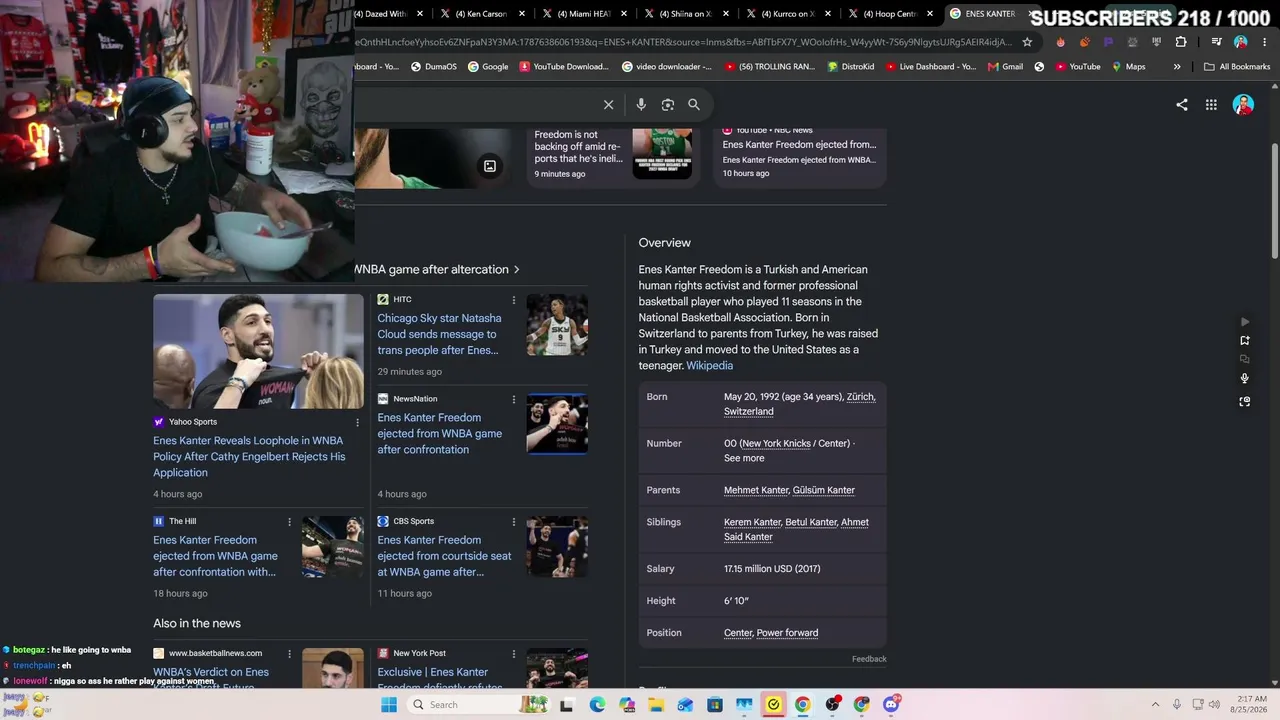1280x720 pixels.
Task: Open the DumaOS bookmark
Action: pos(433,67)
